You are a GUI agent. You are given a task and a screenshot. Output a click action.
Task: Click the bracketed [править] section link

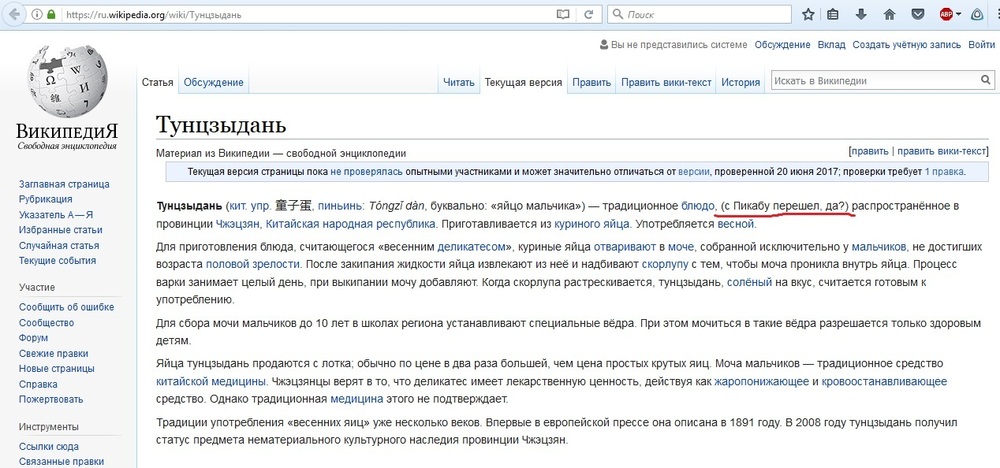(869, 152)
